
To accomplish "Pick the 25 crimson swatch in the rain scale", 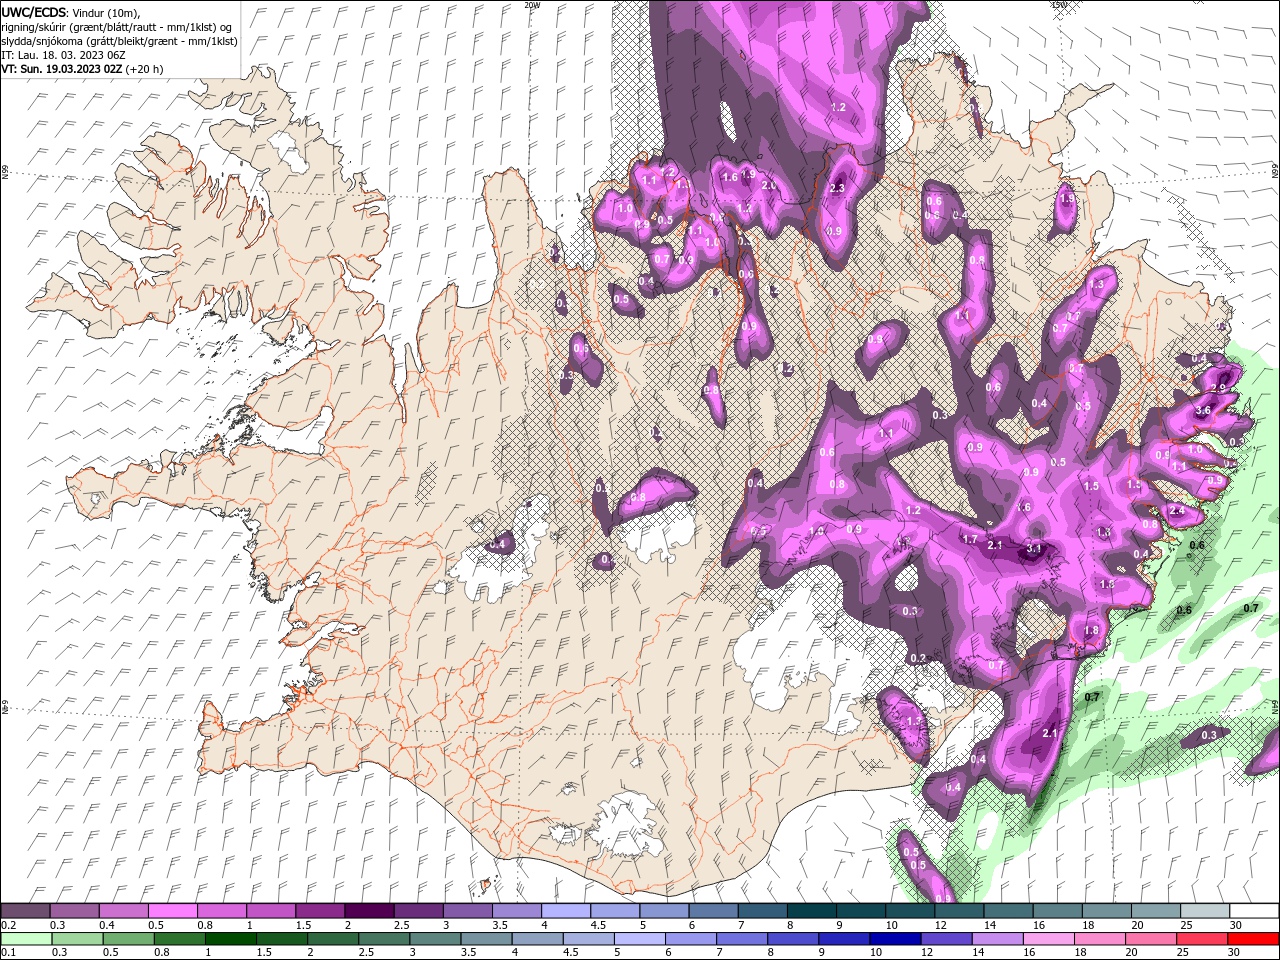I will (x=1201, y=939).
